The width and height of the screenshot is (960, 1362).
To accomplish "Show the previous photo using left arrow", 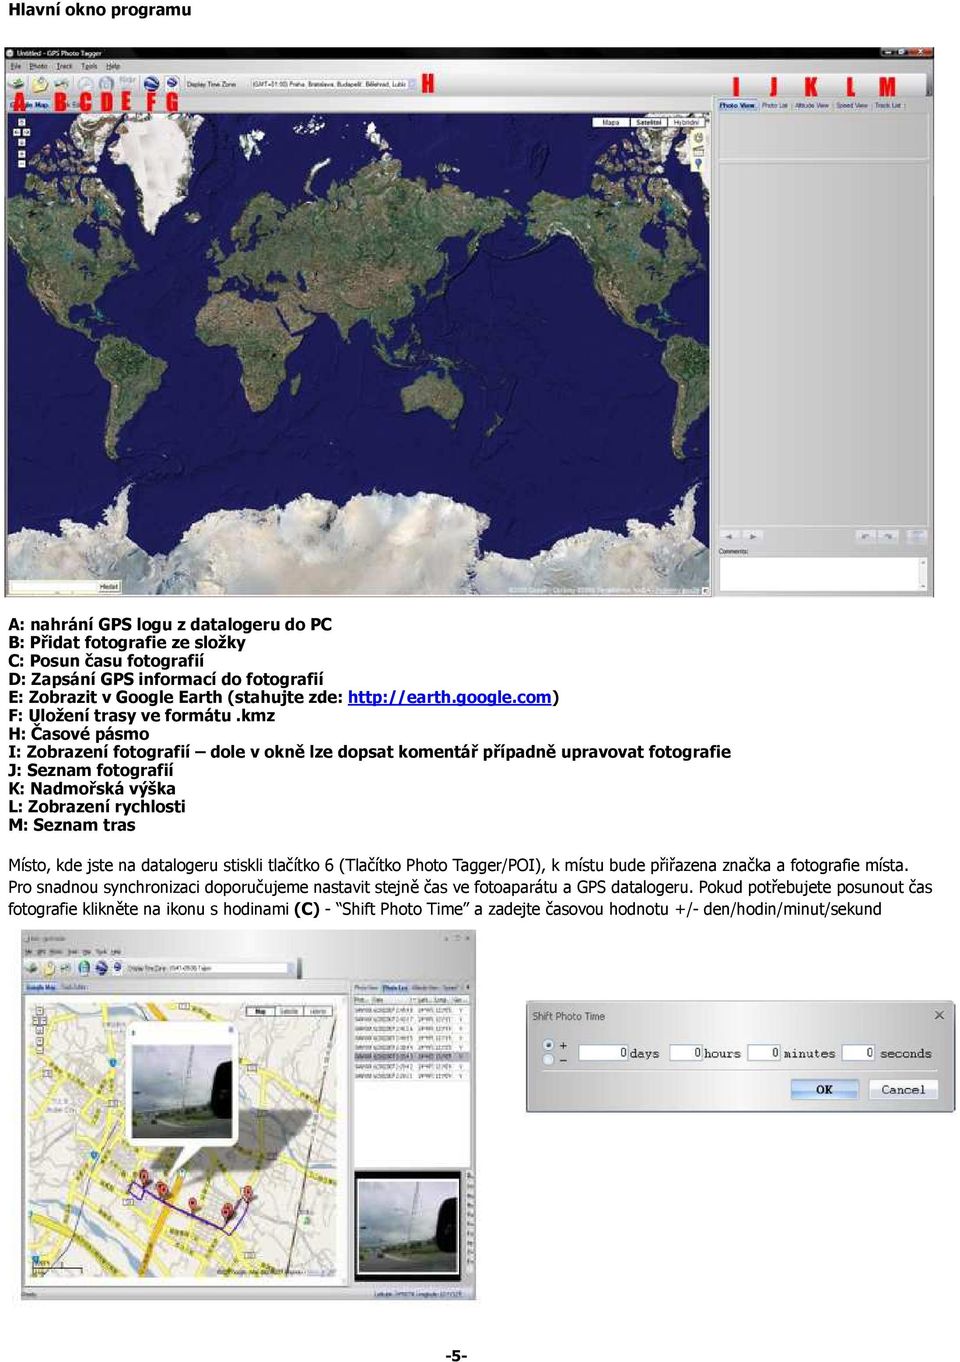I will (730, 536).
